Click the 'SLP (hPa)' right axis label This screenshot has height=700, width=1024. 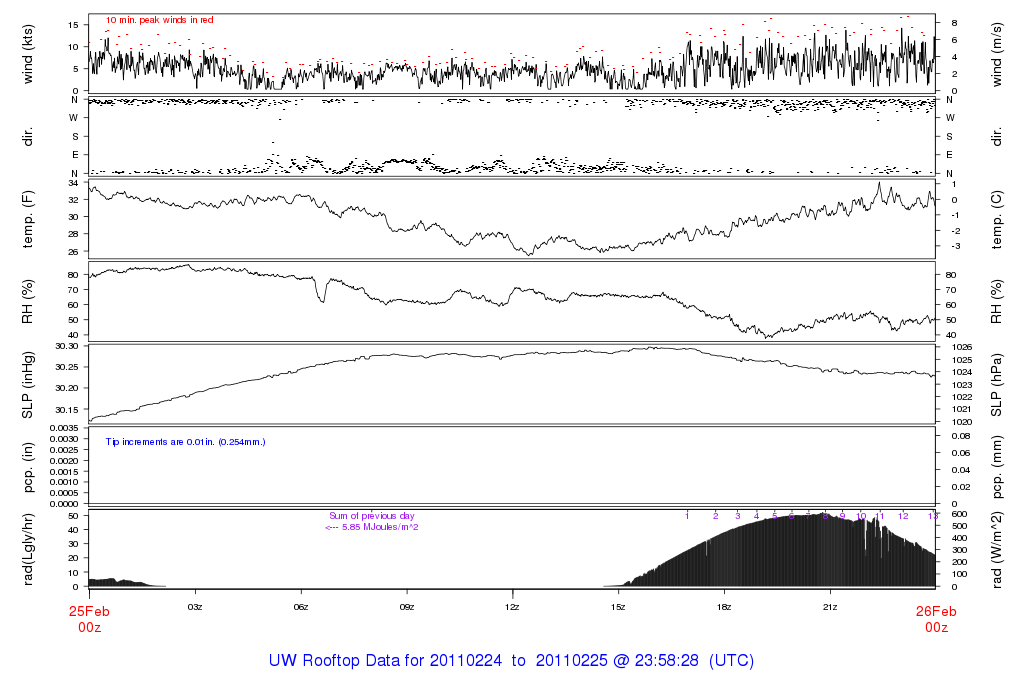click(996, 385)
